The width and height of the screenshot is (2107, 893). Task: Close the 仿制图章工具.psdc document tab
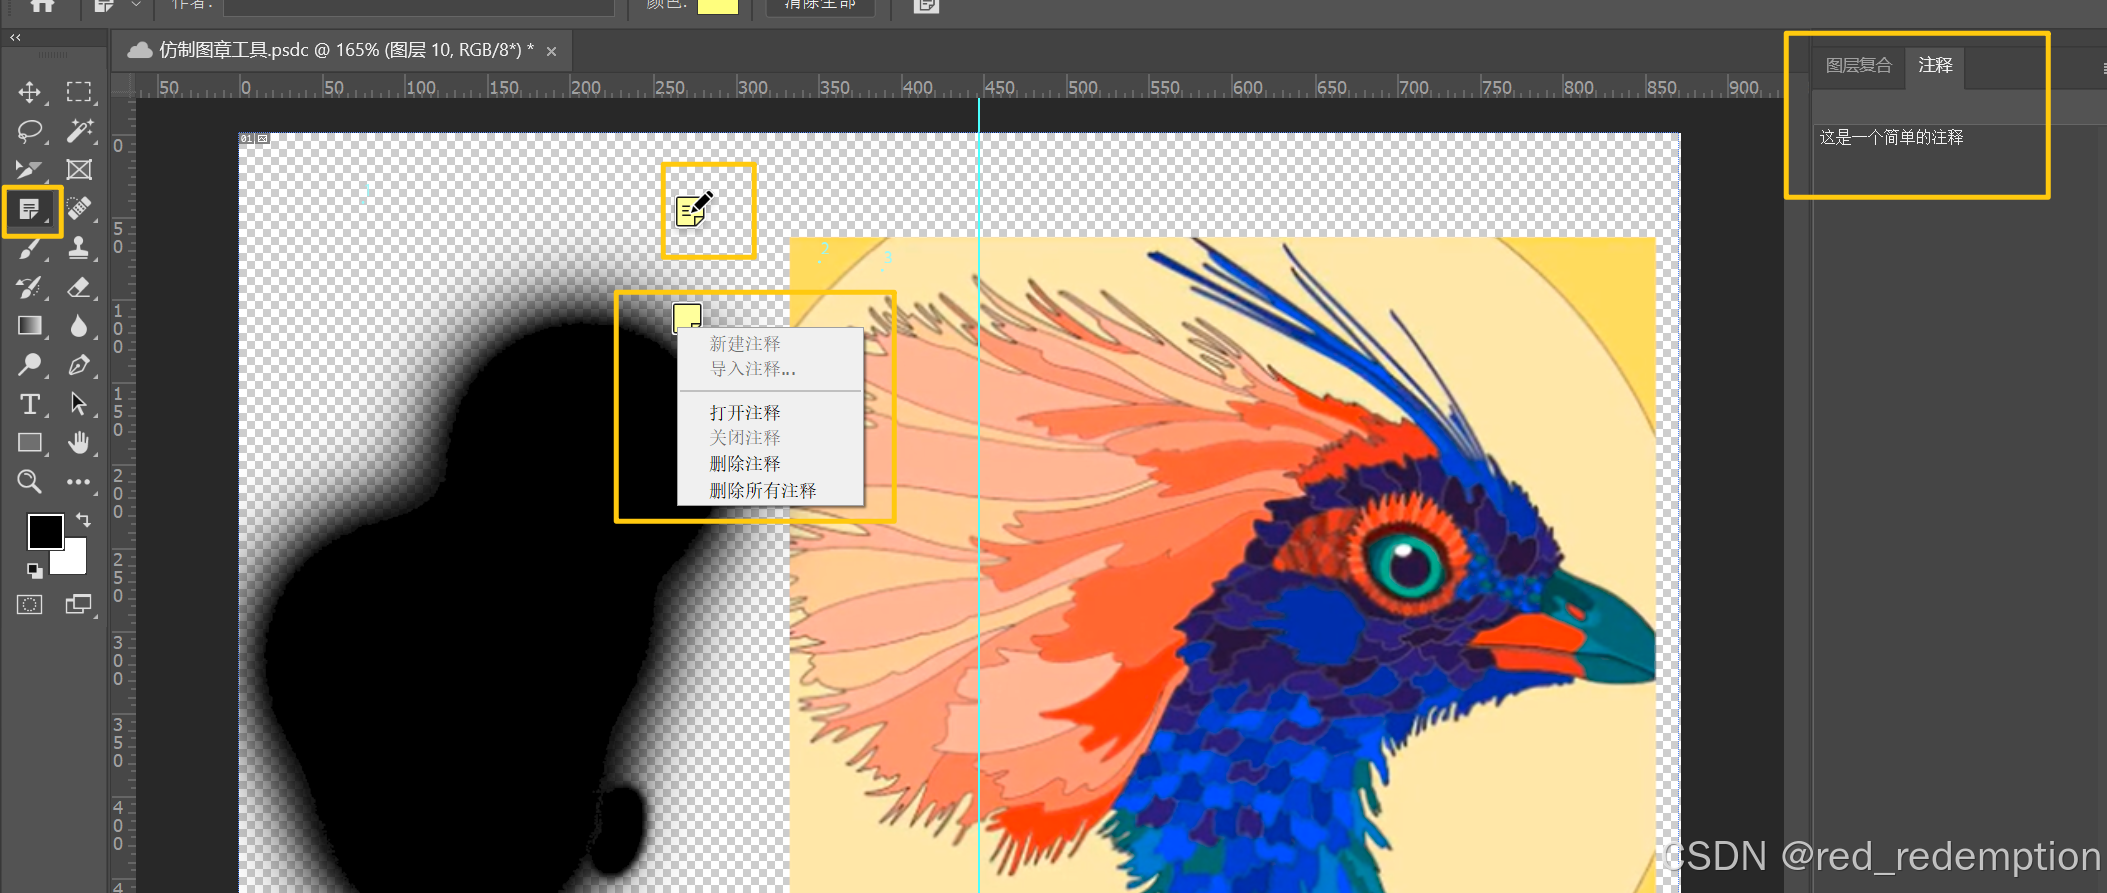point(551,51)
